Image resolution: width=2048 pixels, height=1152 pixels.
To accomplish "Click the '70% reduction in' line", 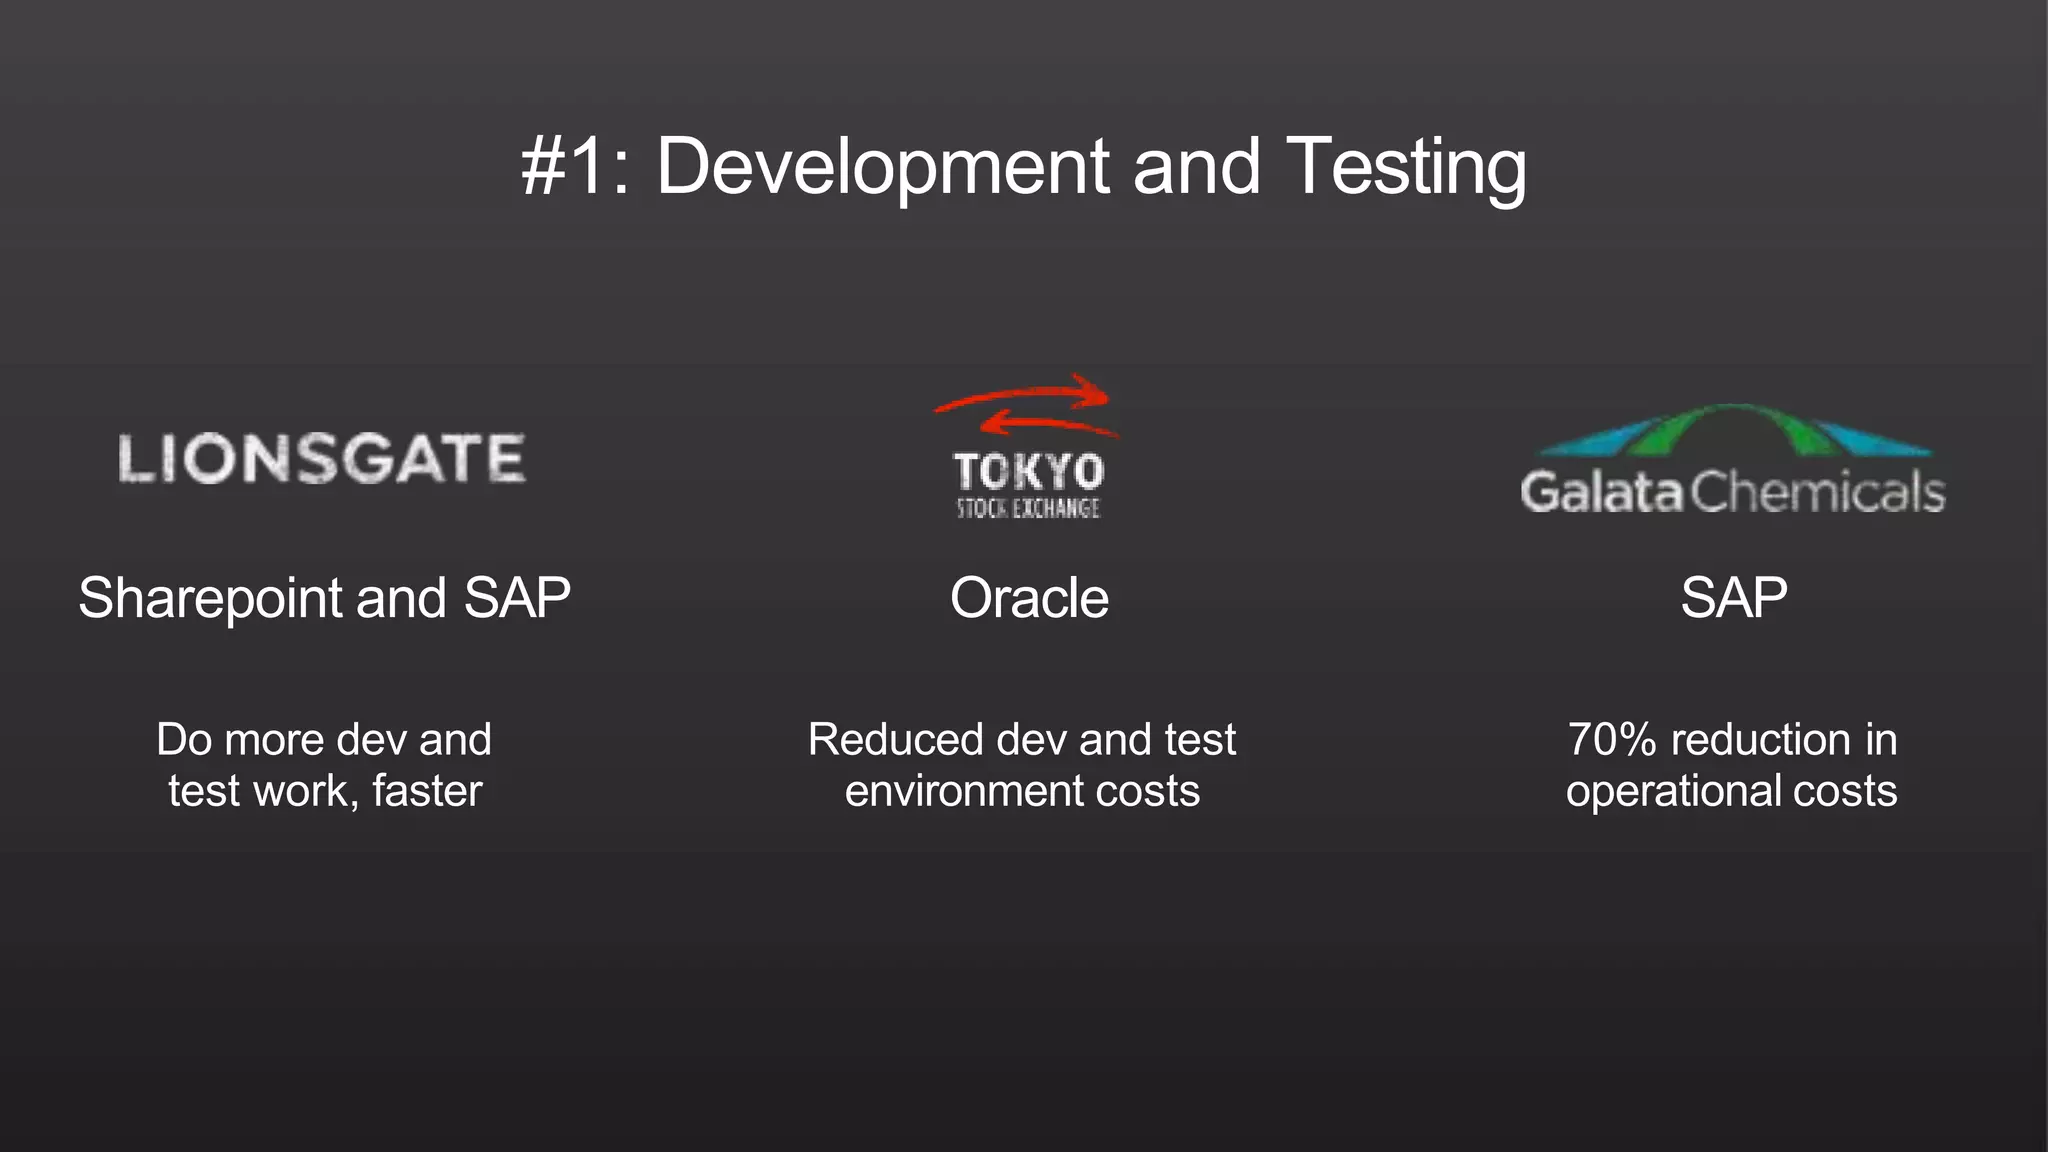I will [x=1732, y=740].
